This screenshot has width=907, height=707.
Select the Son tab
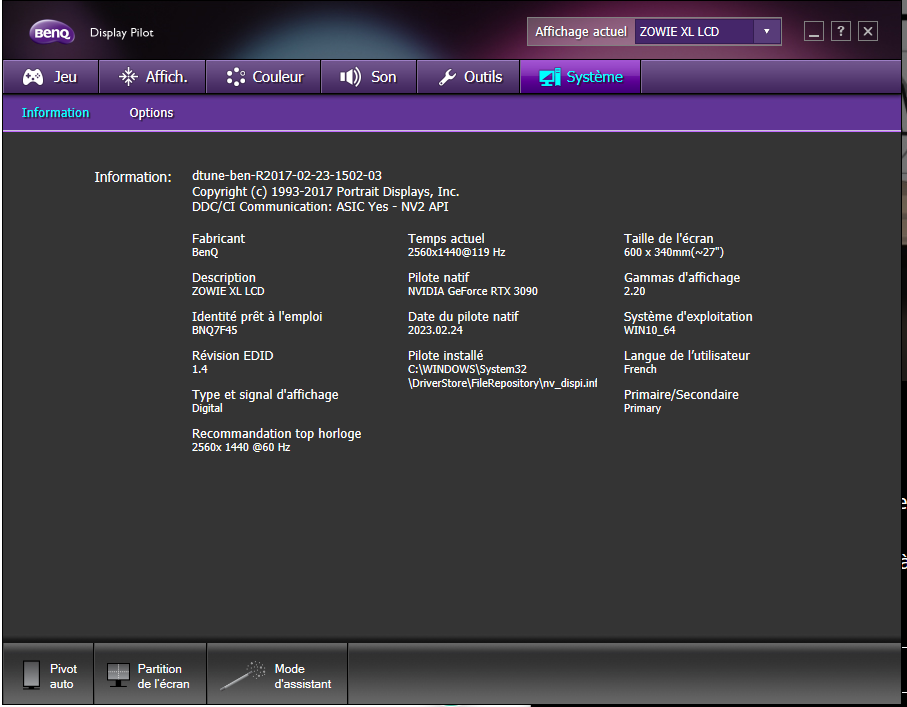[369, 77]
